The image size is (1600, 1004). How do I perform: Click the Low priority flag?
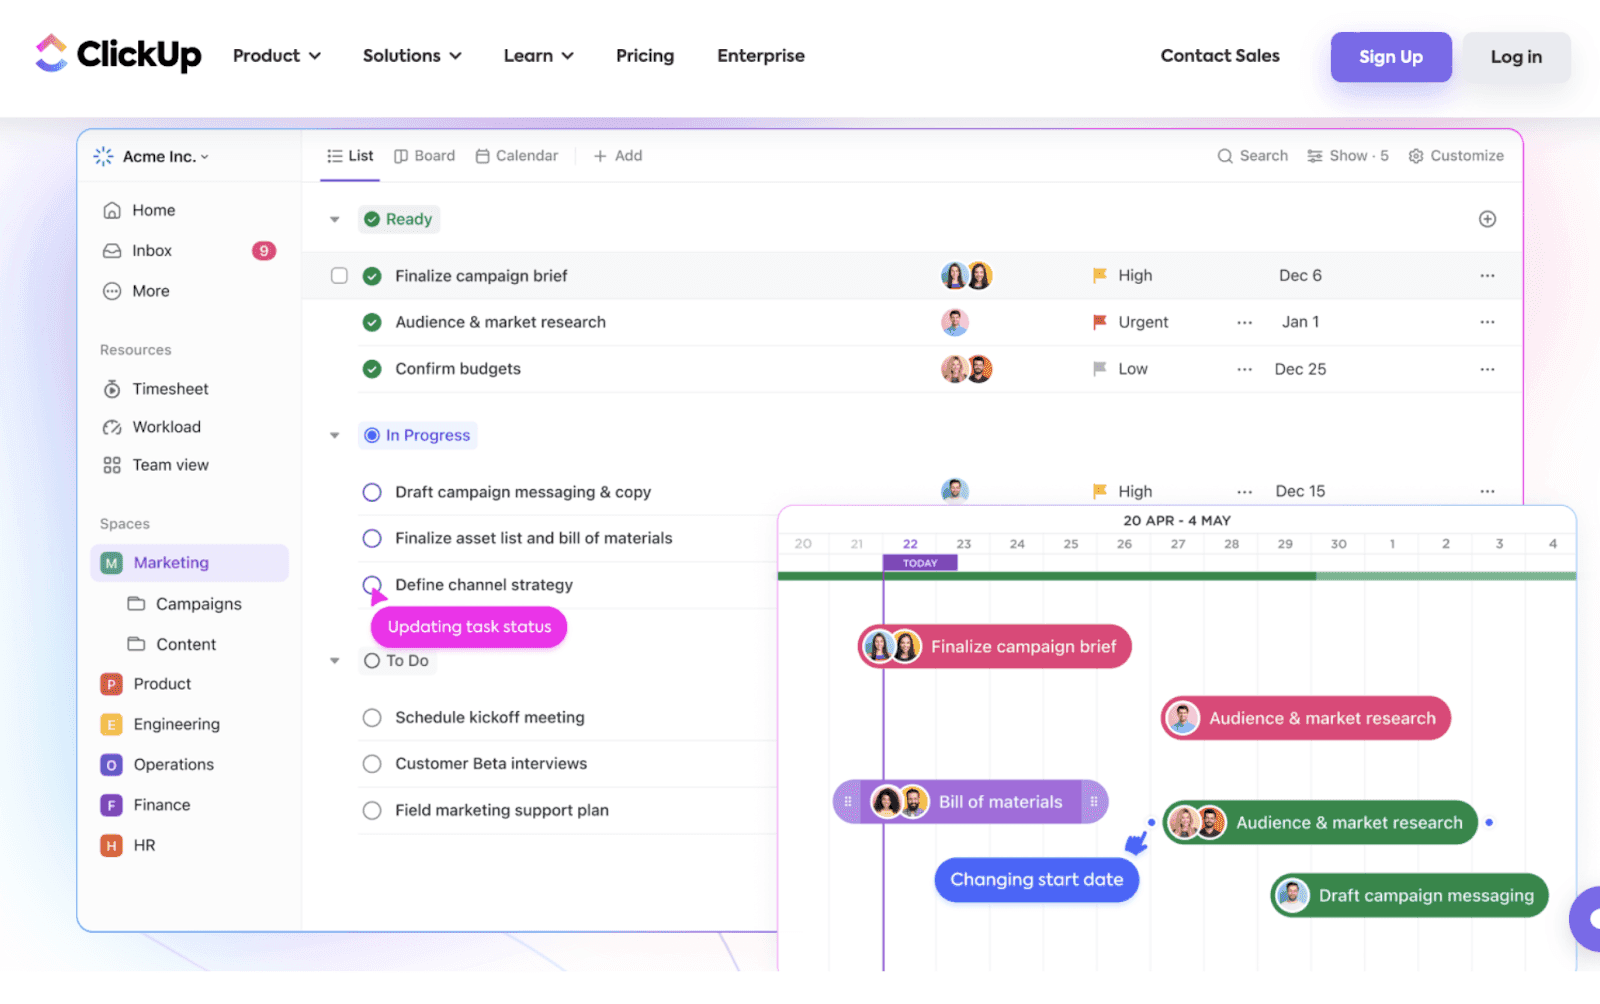1099,369
